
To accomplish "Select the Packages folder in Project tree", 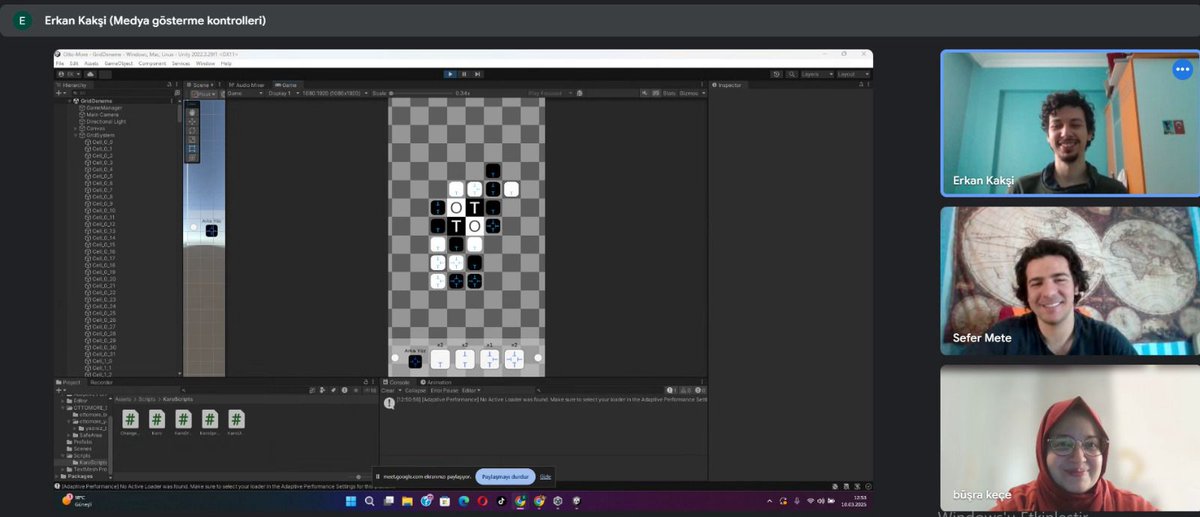I will point(79,476).
